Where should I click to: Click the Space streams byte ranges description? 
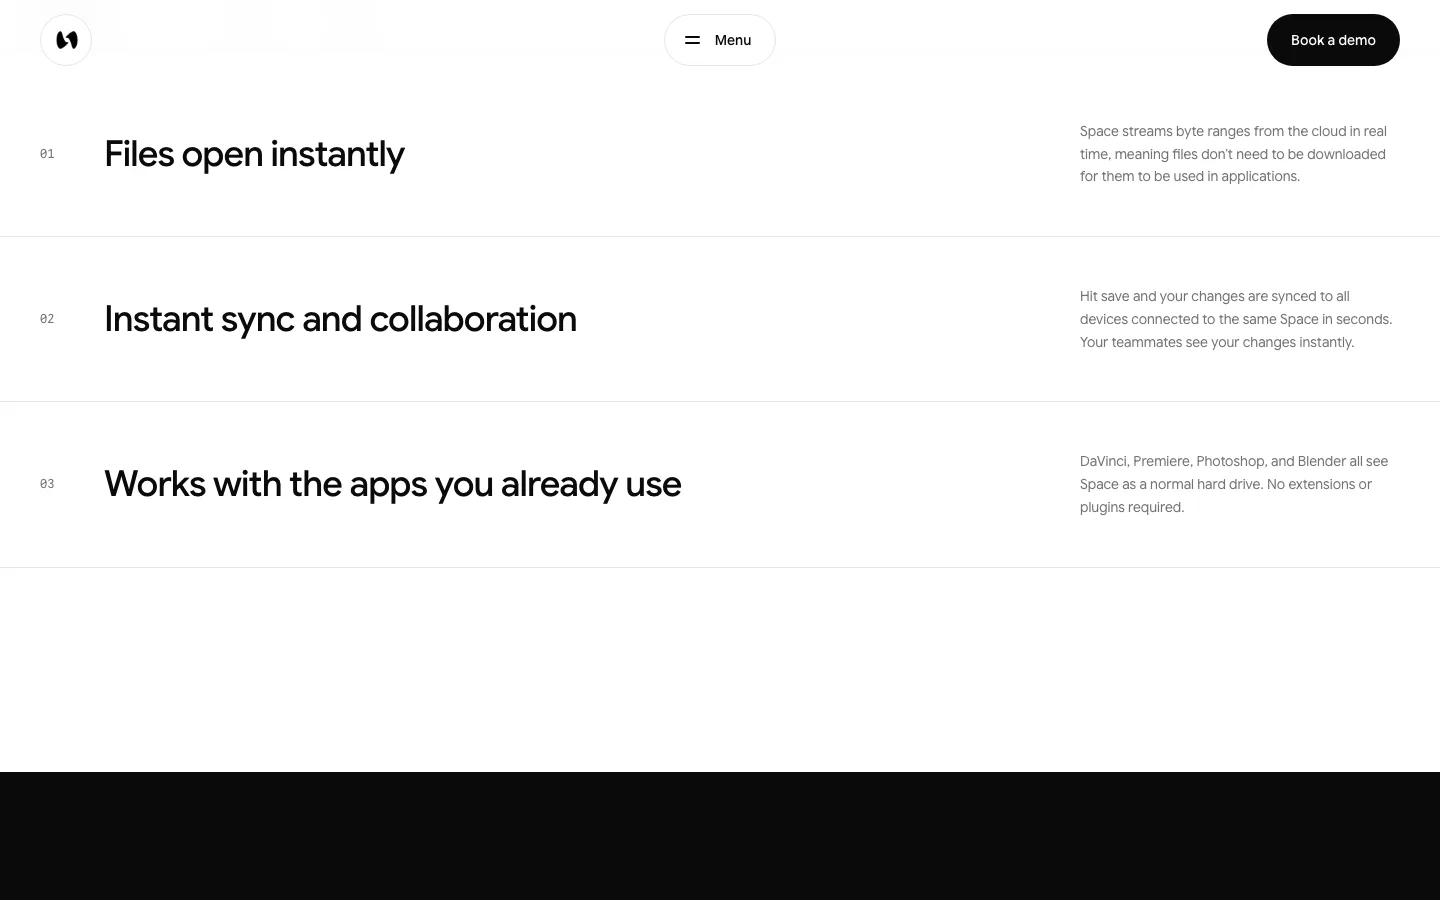click(1234, 154)
